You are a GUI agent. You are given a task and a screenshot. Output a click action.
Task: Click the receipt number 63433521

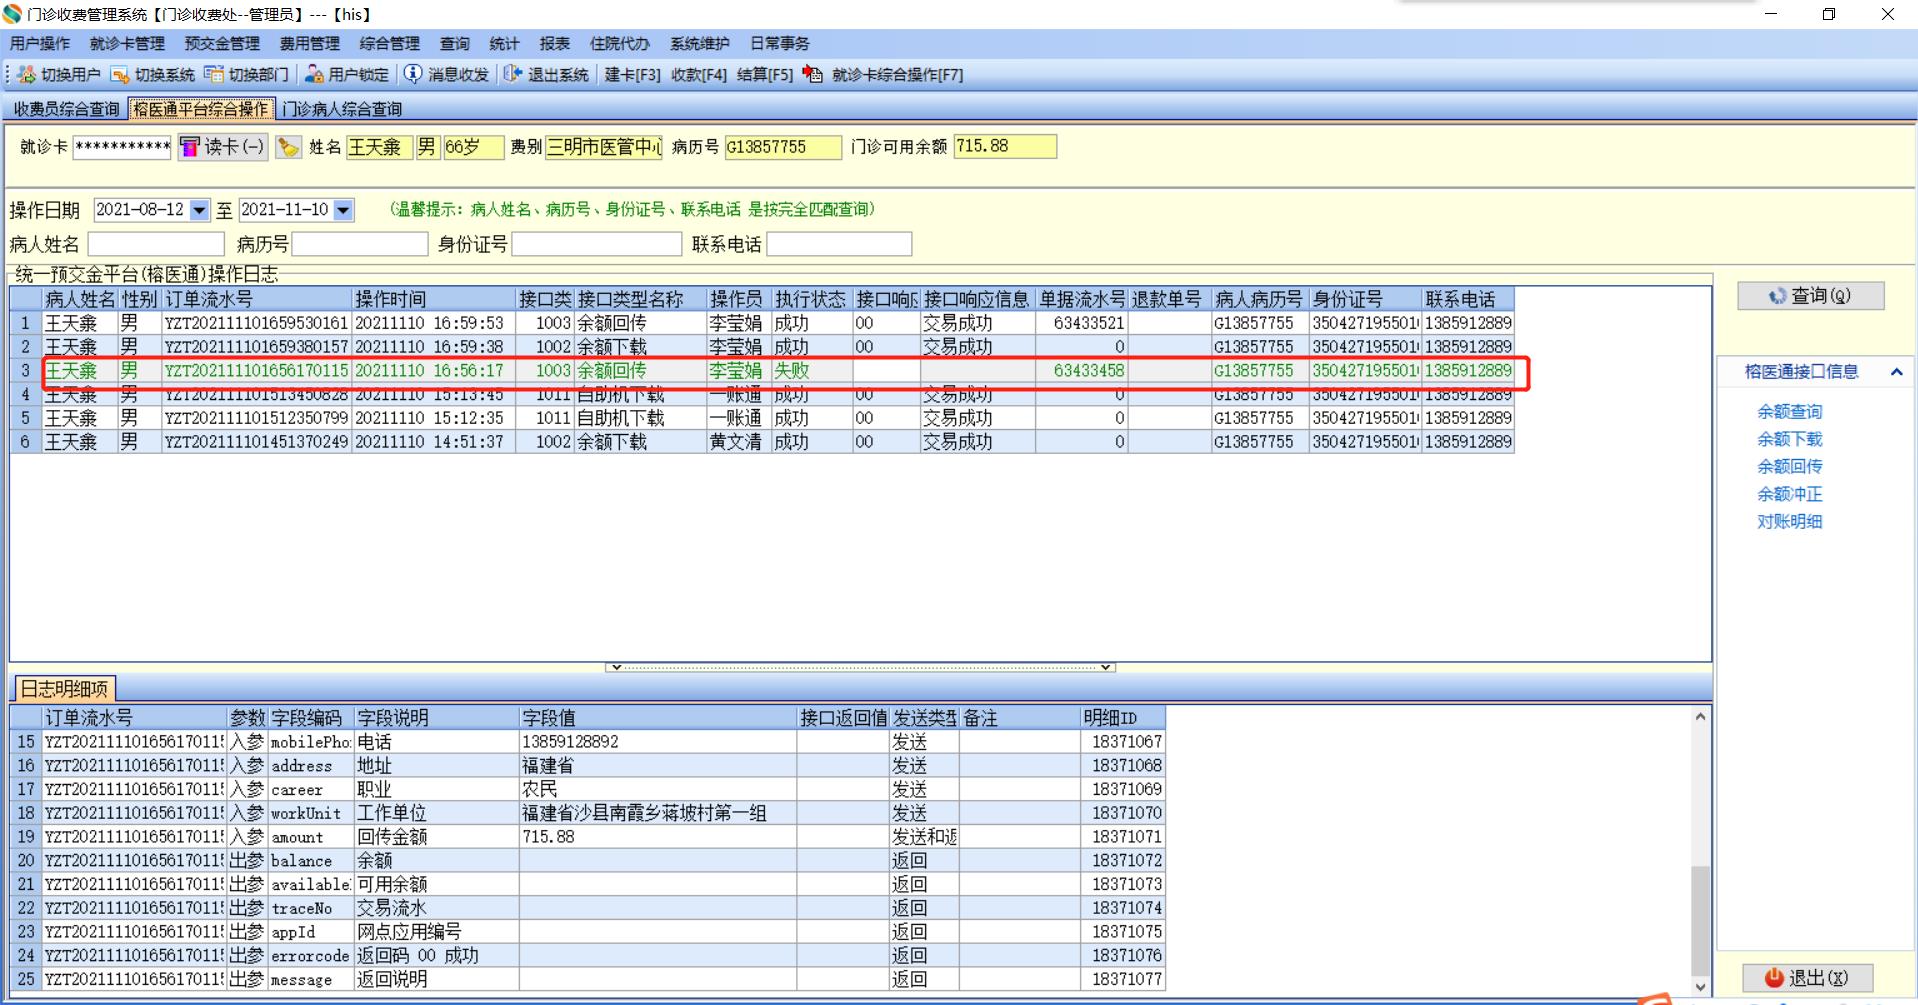(1081, 323)
